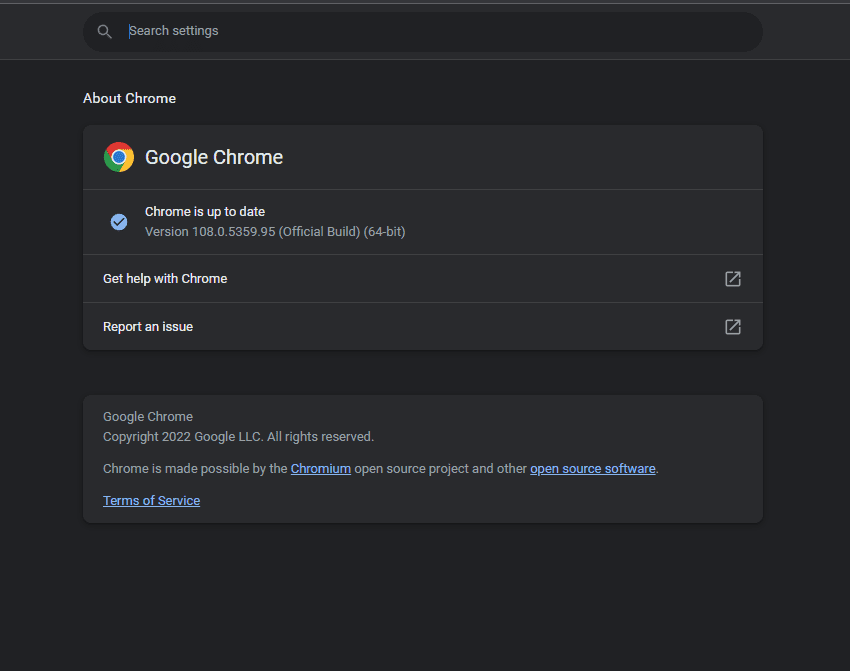The height and width of the screenshot is (671, 850).
Task: Open Terms of Service link
Action: (151, 501)
